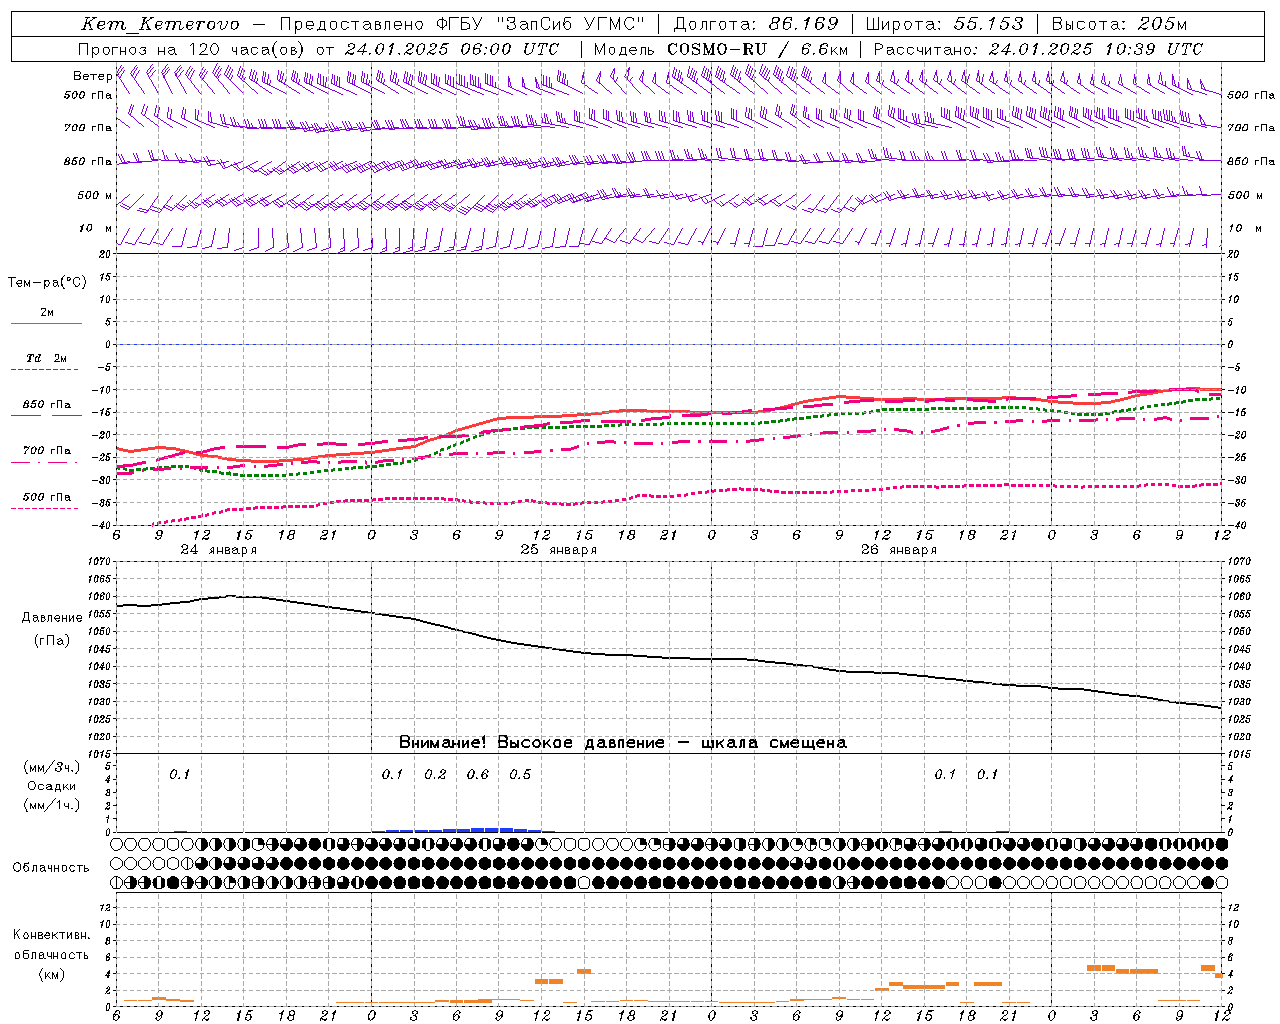
Task: Click the 'Долгота: 86.169' header field
Action: pos(756,24)
